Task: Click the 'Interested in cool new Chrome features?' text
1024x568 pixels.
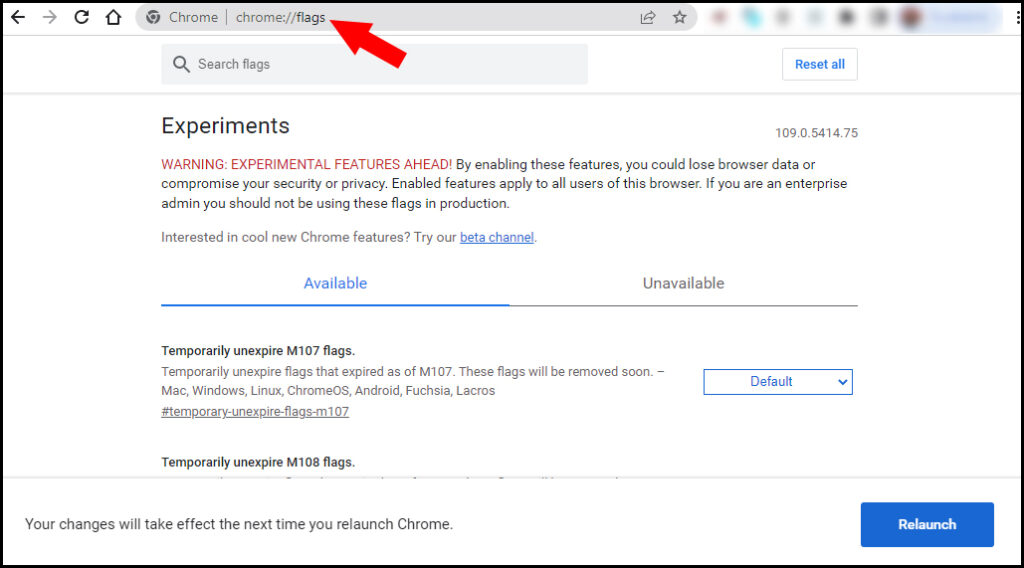Action: point(285,238)
